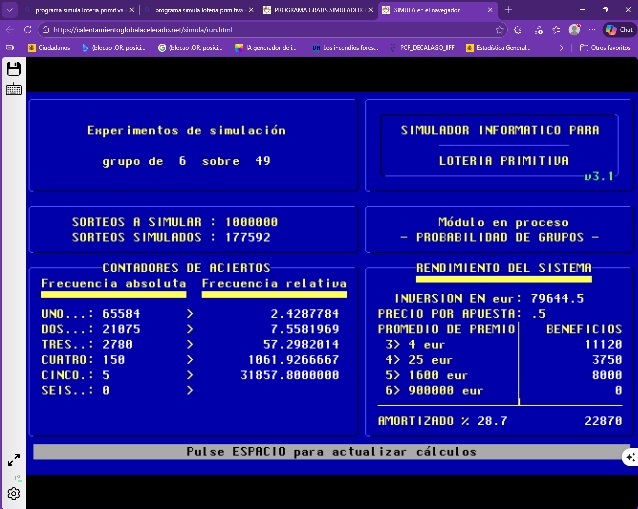Open the Copilot Chat button
The width and height of the screenshot is (638, 509).
pyautogui.click(x=618, y=29)
